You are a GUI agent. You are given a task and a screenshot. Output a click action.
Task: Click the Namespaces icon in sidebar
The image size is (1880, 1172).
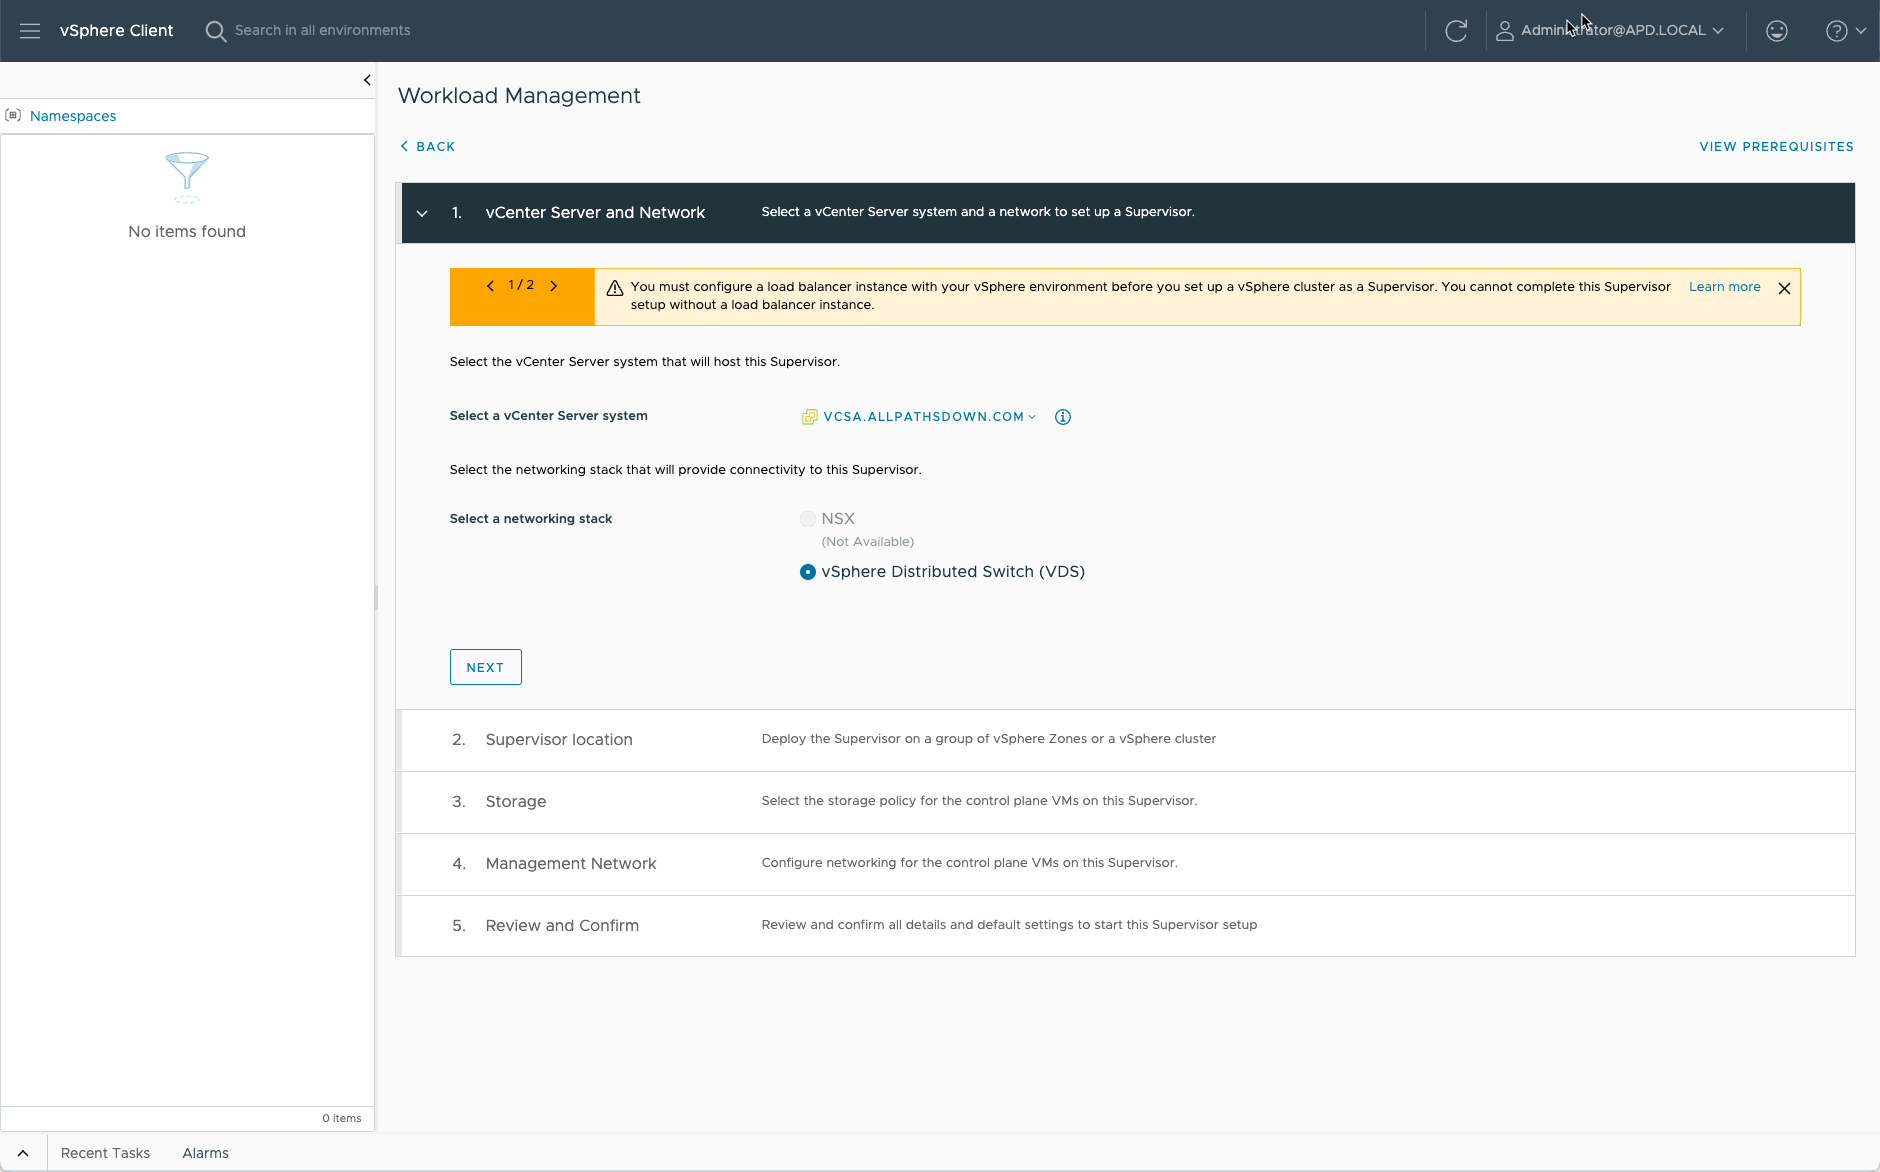tap(13, 116)
